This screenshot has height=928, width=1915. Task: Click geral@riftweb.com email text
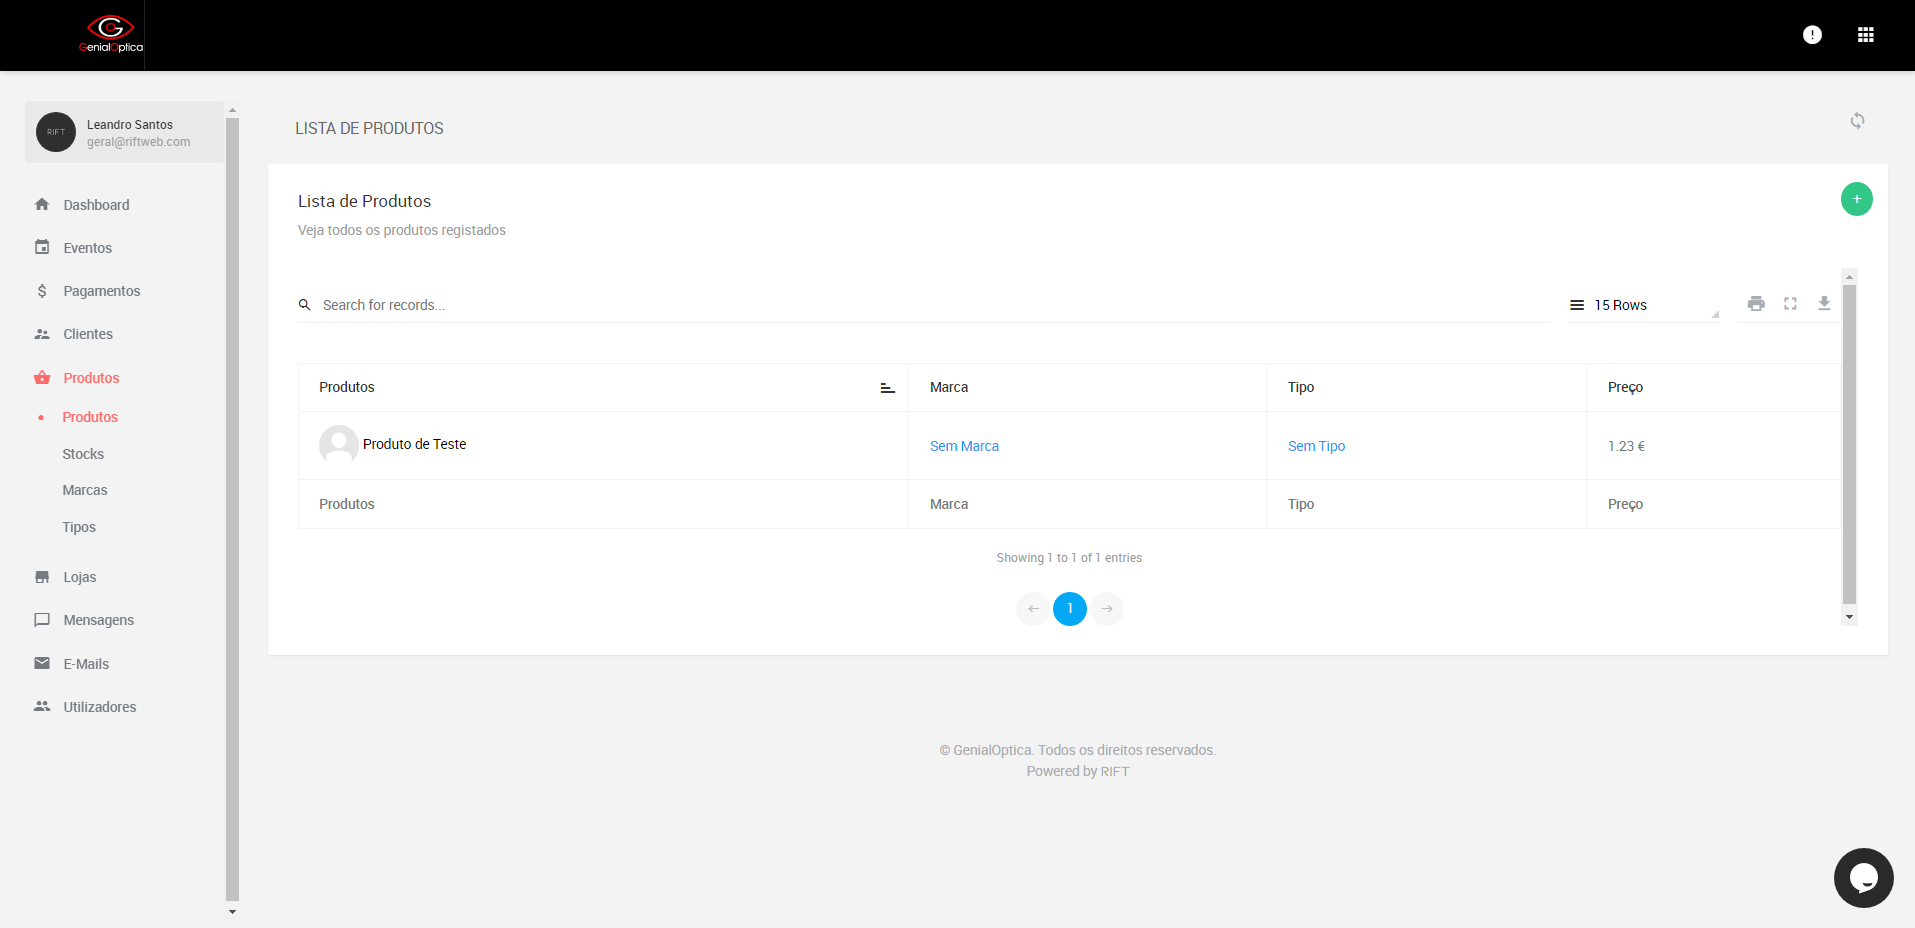tap(138, 142)
